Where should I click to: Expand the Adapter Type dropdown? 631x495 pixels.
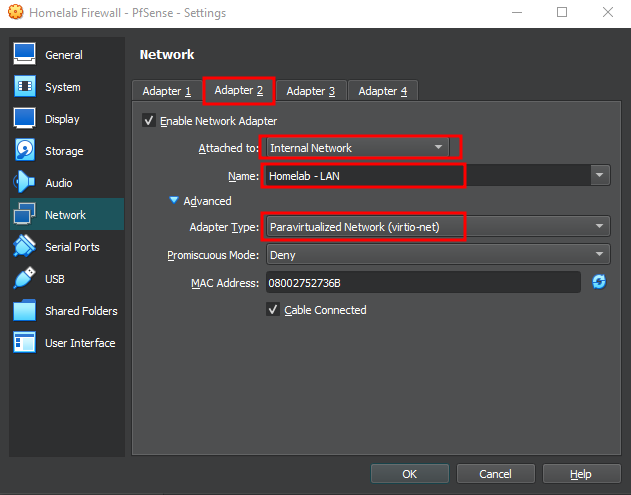pos(437,227)
